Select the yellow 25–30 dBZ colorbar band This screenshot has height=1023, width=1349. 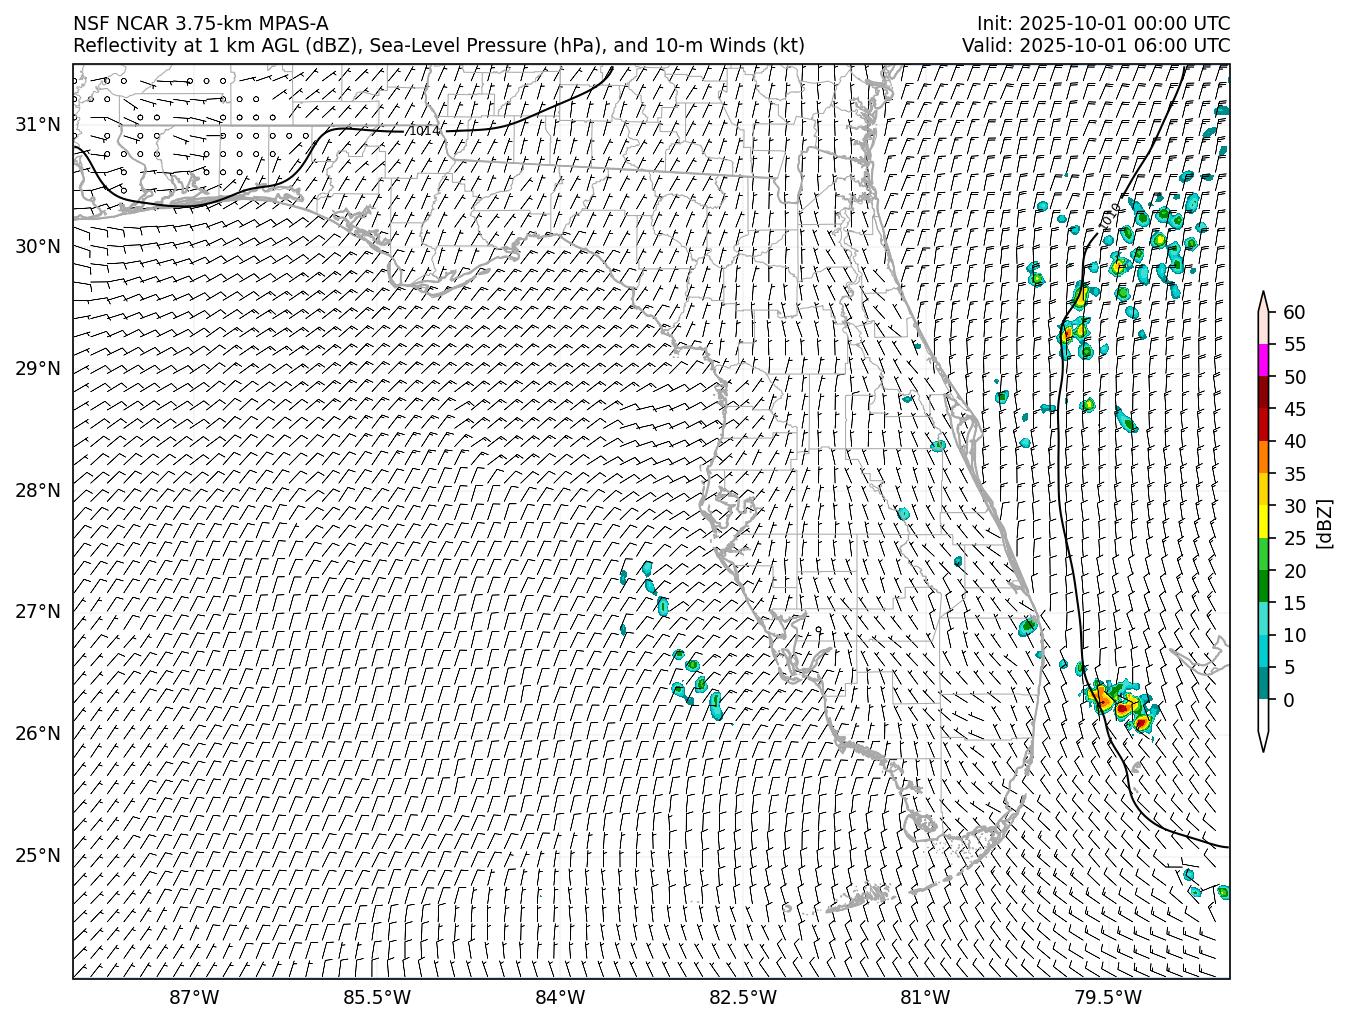coord(1263,522)
